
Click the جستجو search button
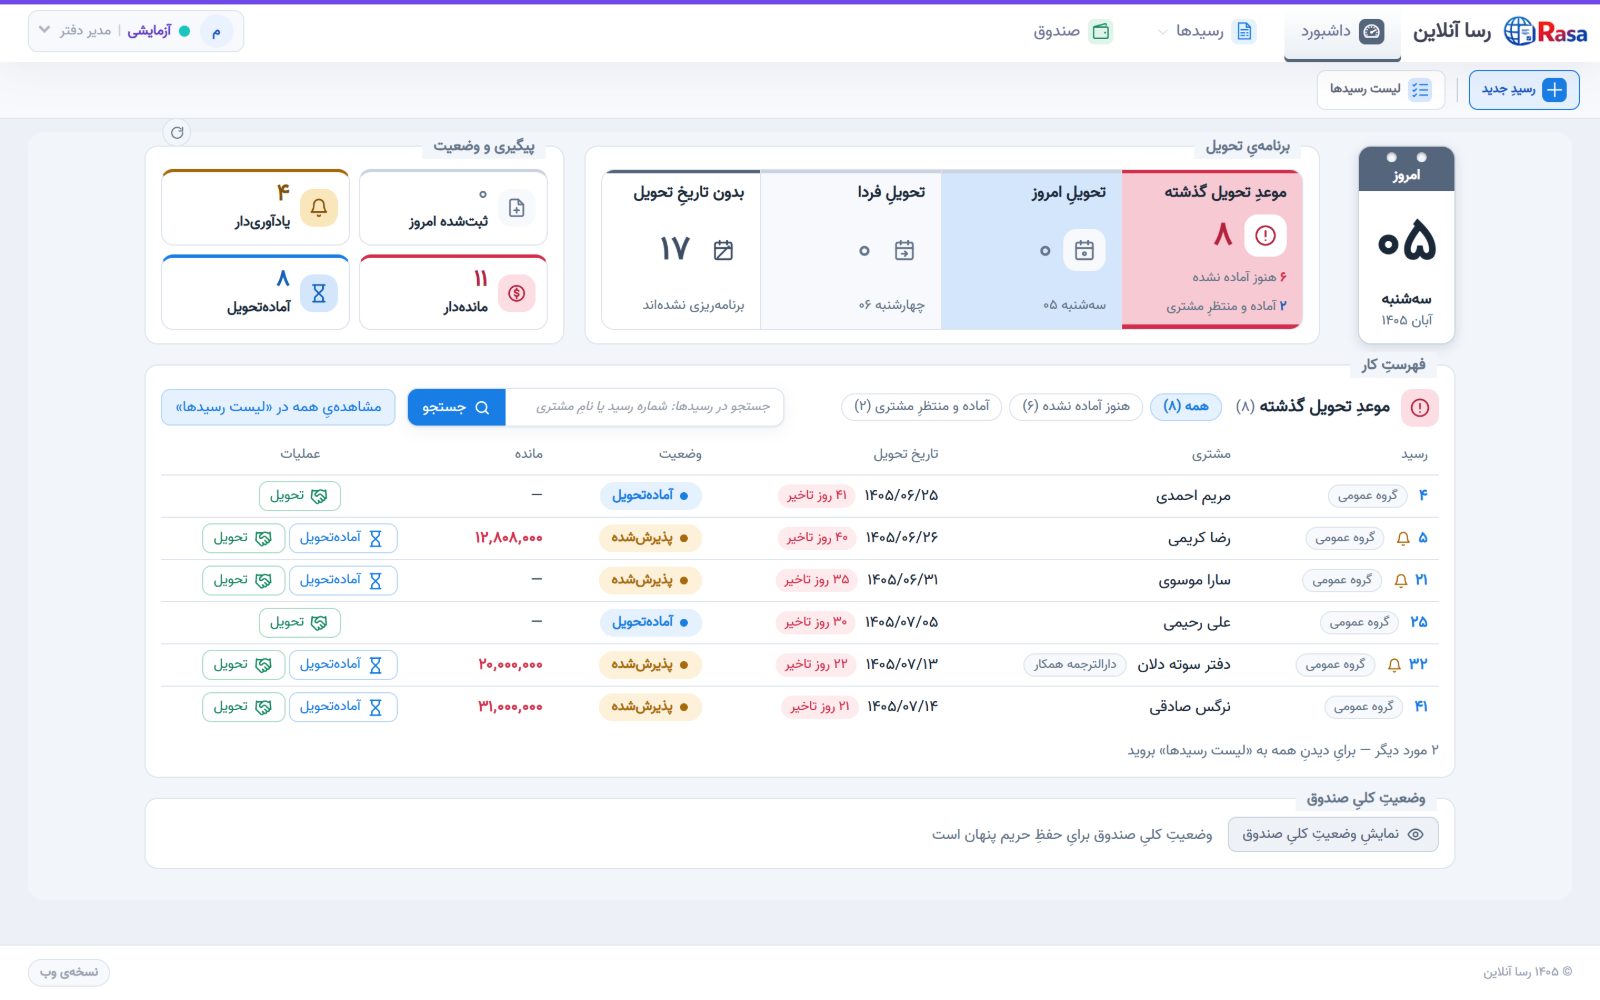[456, 407]
